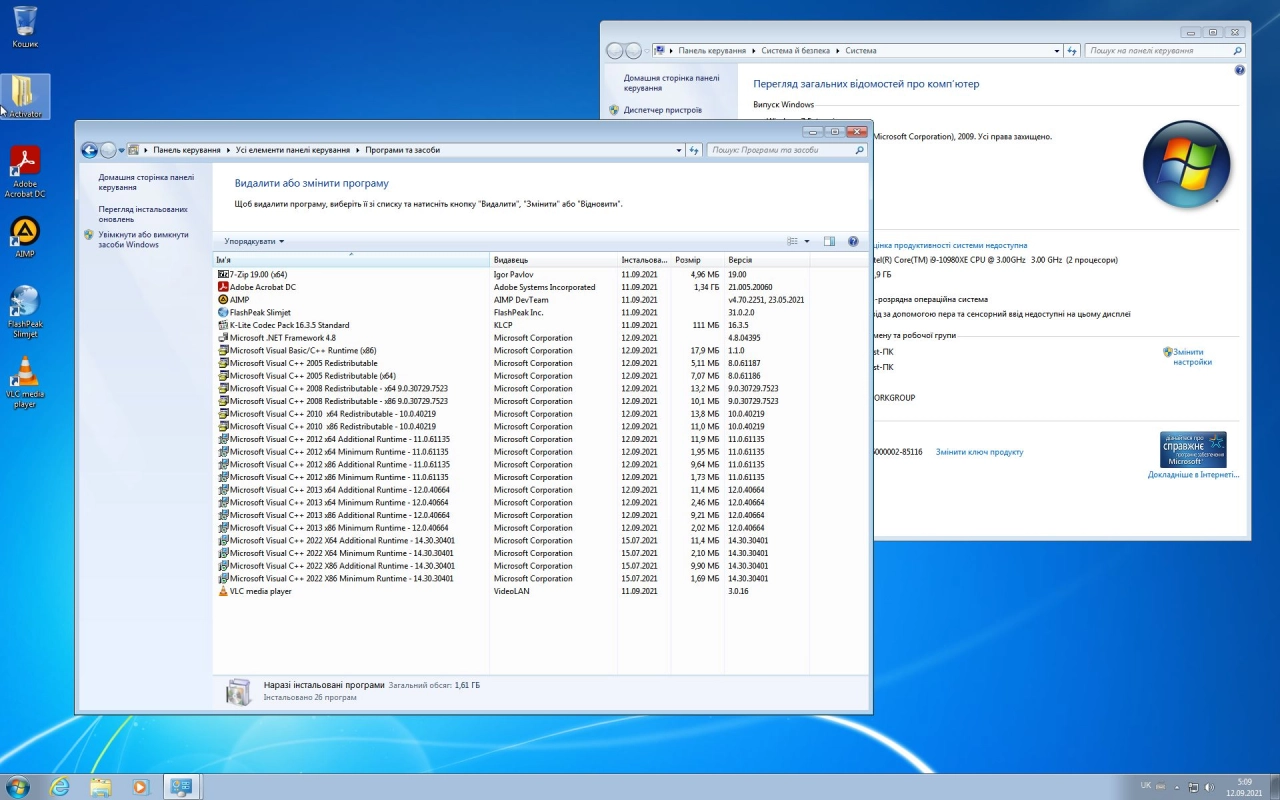Go forward in the Programs and Features window
1280x800 pixels.
coord(108,150)
